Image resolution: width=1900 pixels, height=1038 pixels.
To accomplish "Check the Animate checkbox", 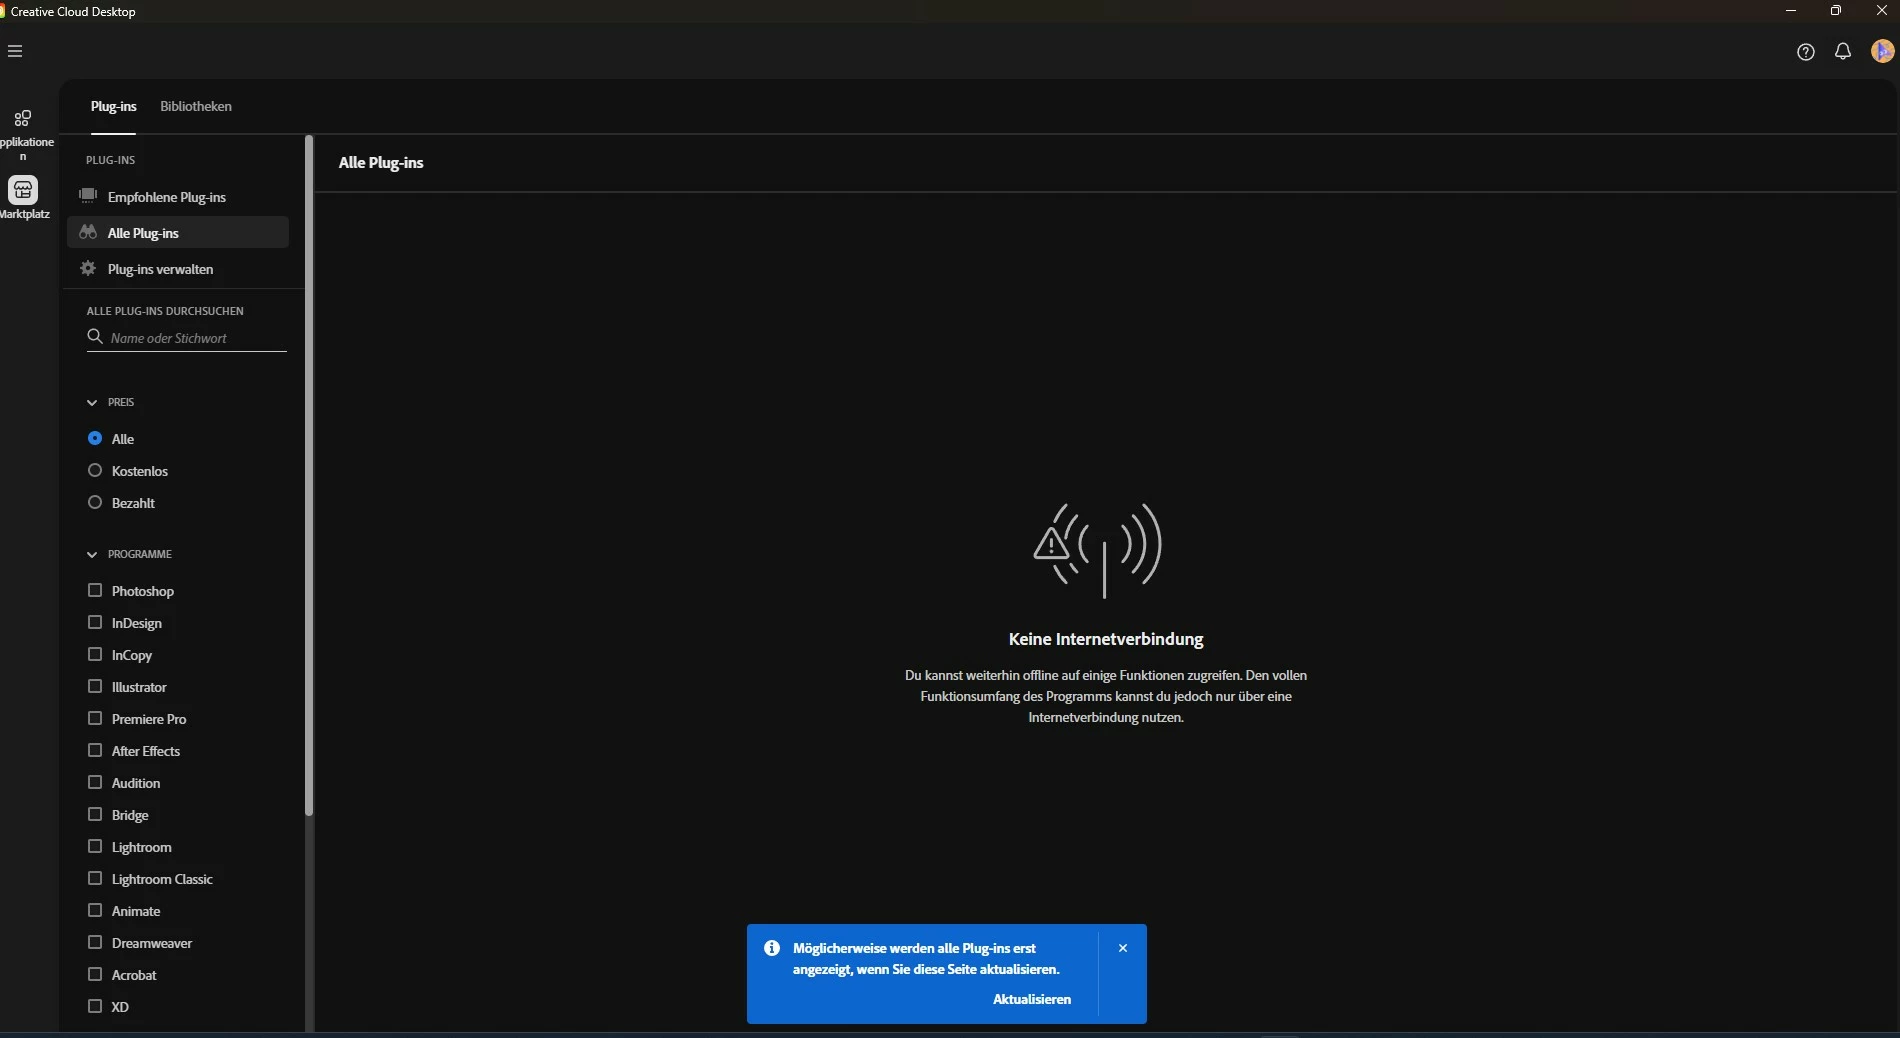I will [x=95, y=910].
